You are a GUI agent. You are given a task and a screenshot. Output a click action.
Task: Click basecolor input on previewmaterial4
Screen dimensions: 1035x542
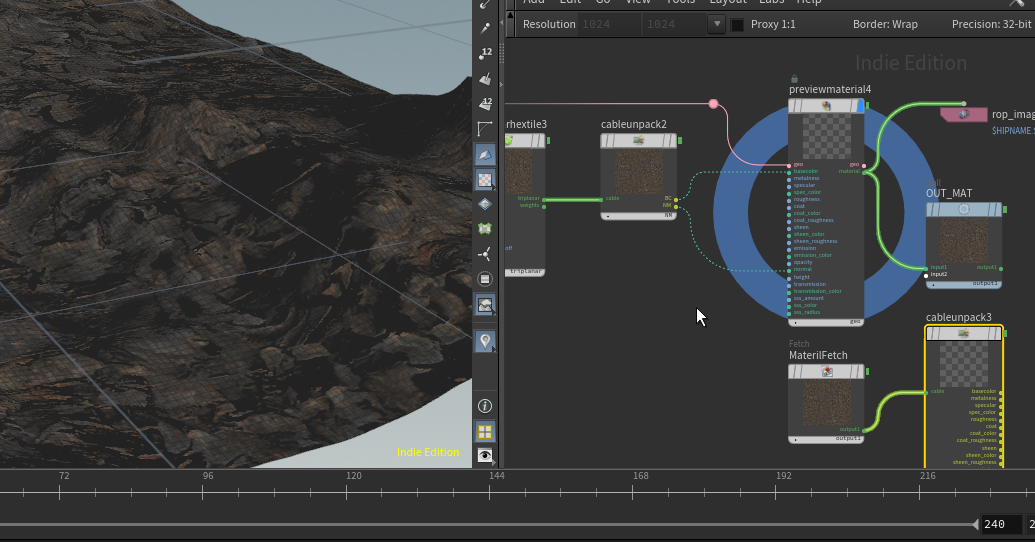click(x=789, y=172)
